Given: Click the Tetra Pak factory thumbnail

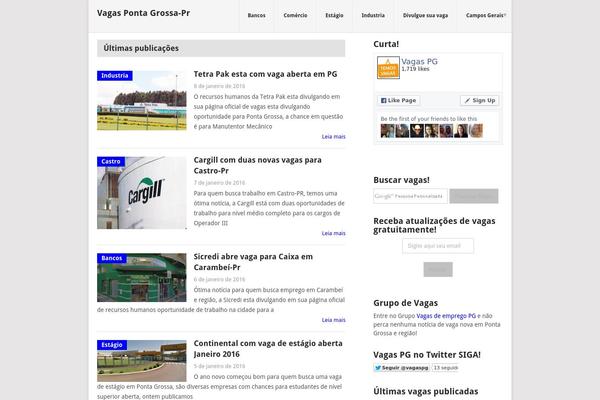Looking at the screenshot, I should pos(142,101).
